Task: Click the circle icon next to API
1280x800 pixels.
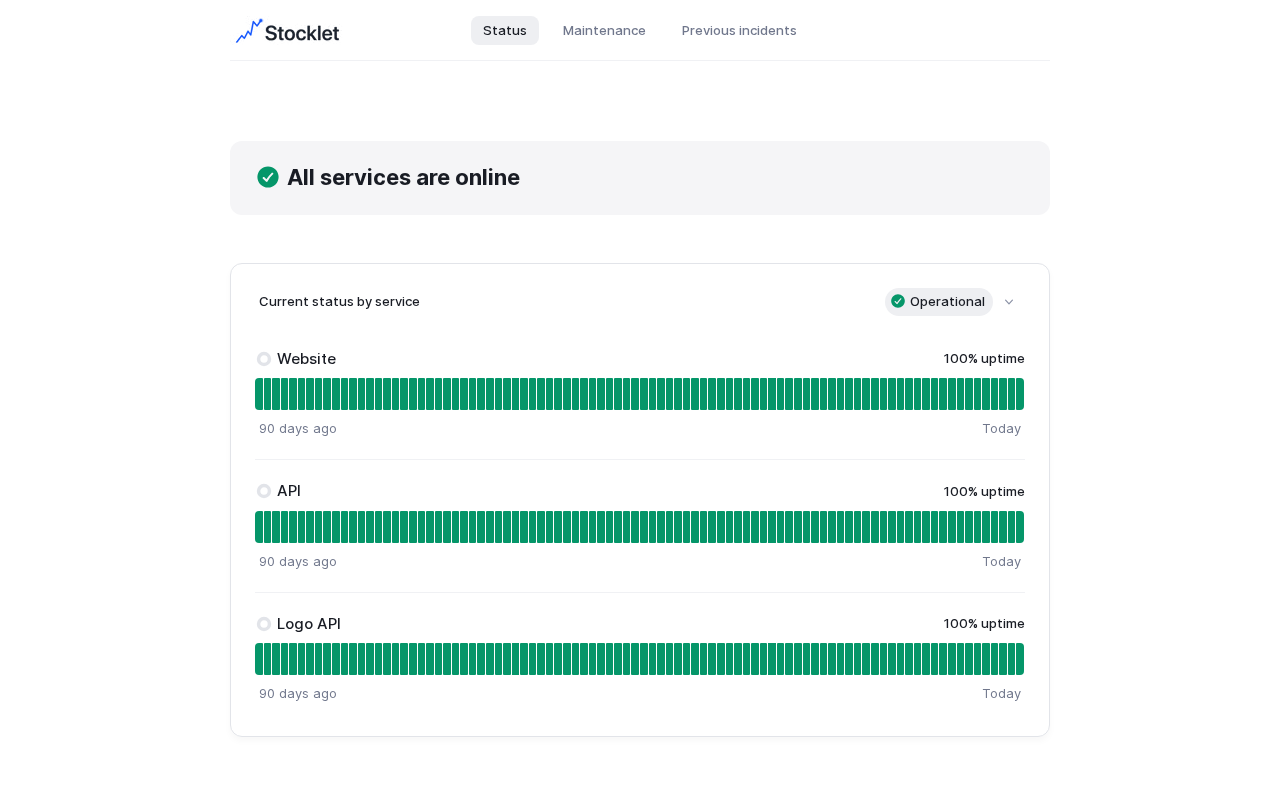Action: [x=264, y=491]
